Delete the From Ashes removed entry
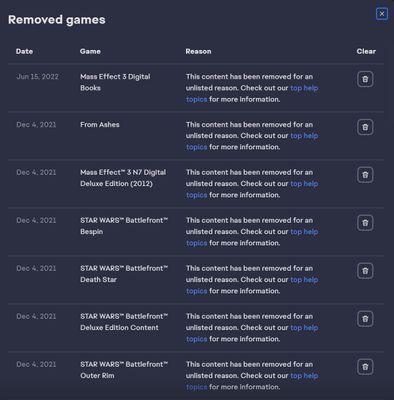Screen dimensions: 394x400 click(x=365, y=127)
